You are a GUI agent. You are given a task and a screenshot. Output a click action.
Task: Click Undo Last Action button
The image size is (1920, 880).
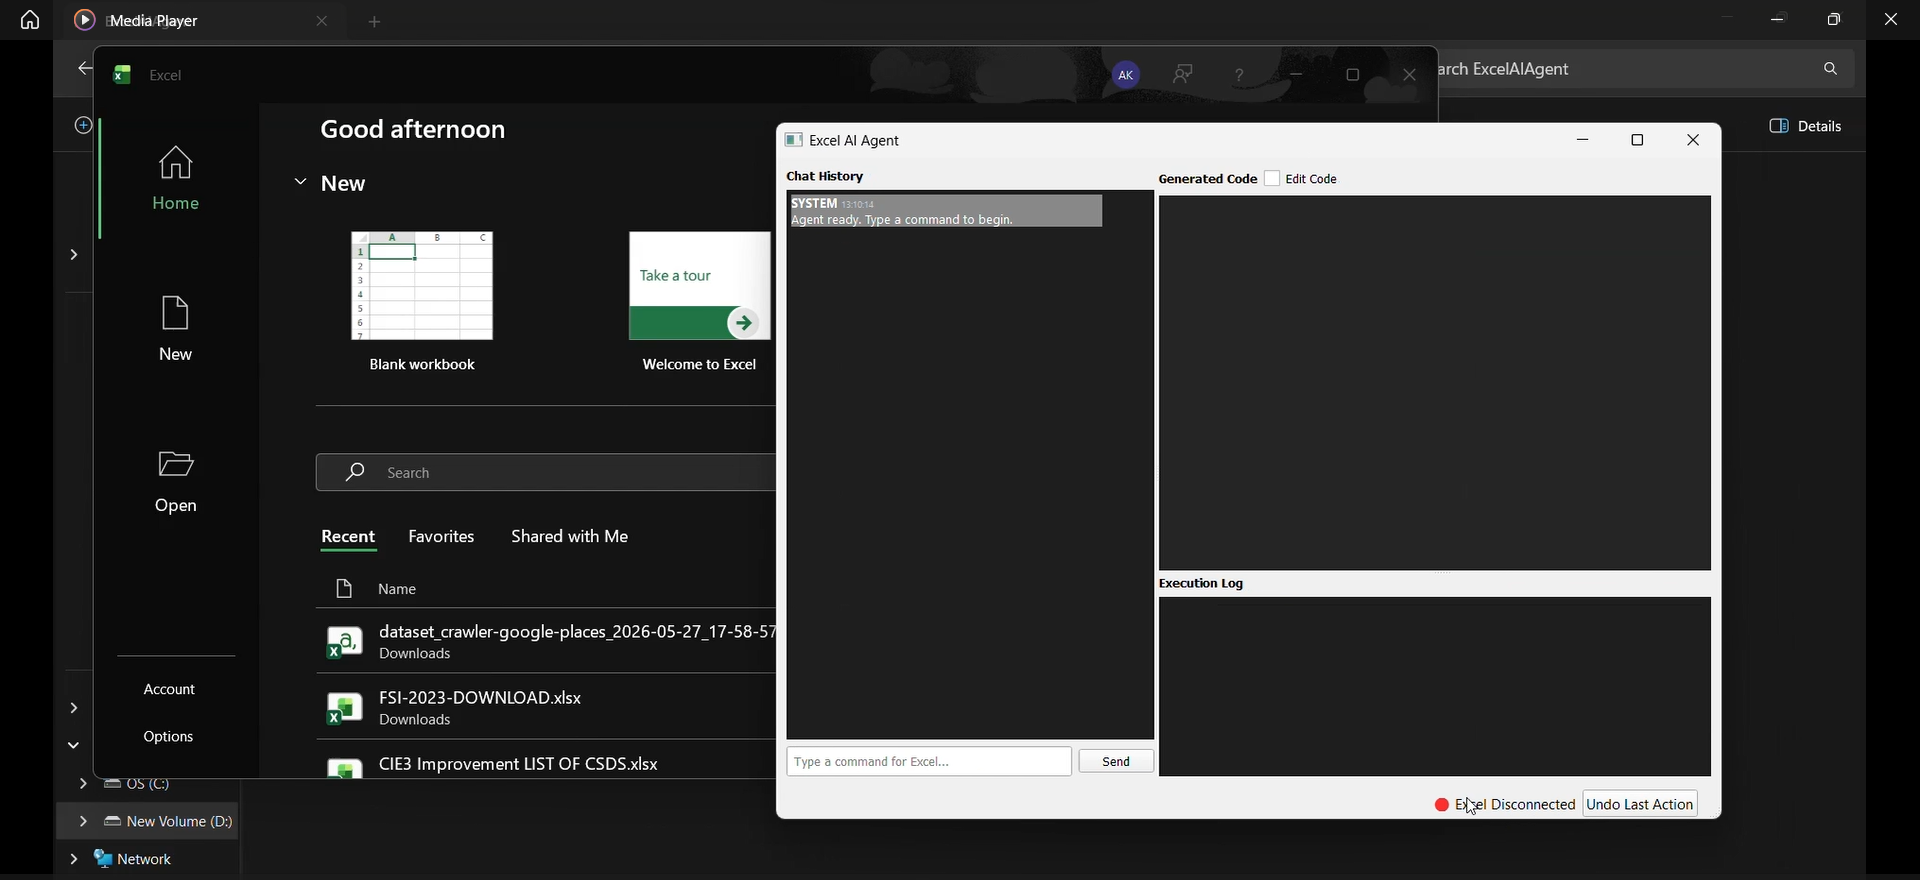coord(1641,805)
